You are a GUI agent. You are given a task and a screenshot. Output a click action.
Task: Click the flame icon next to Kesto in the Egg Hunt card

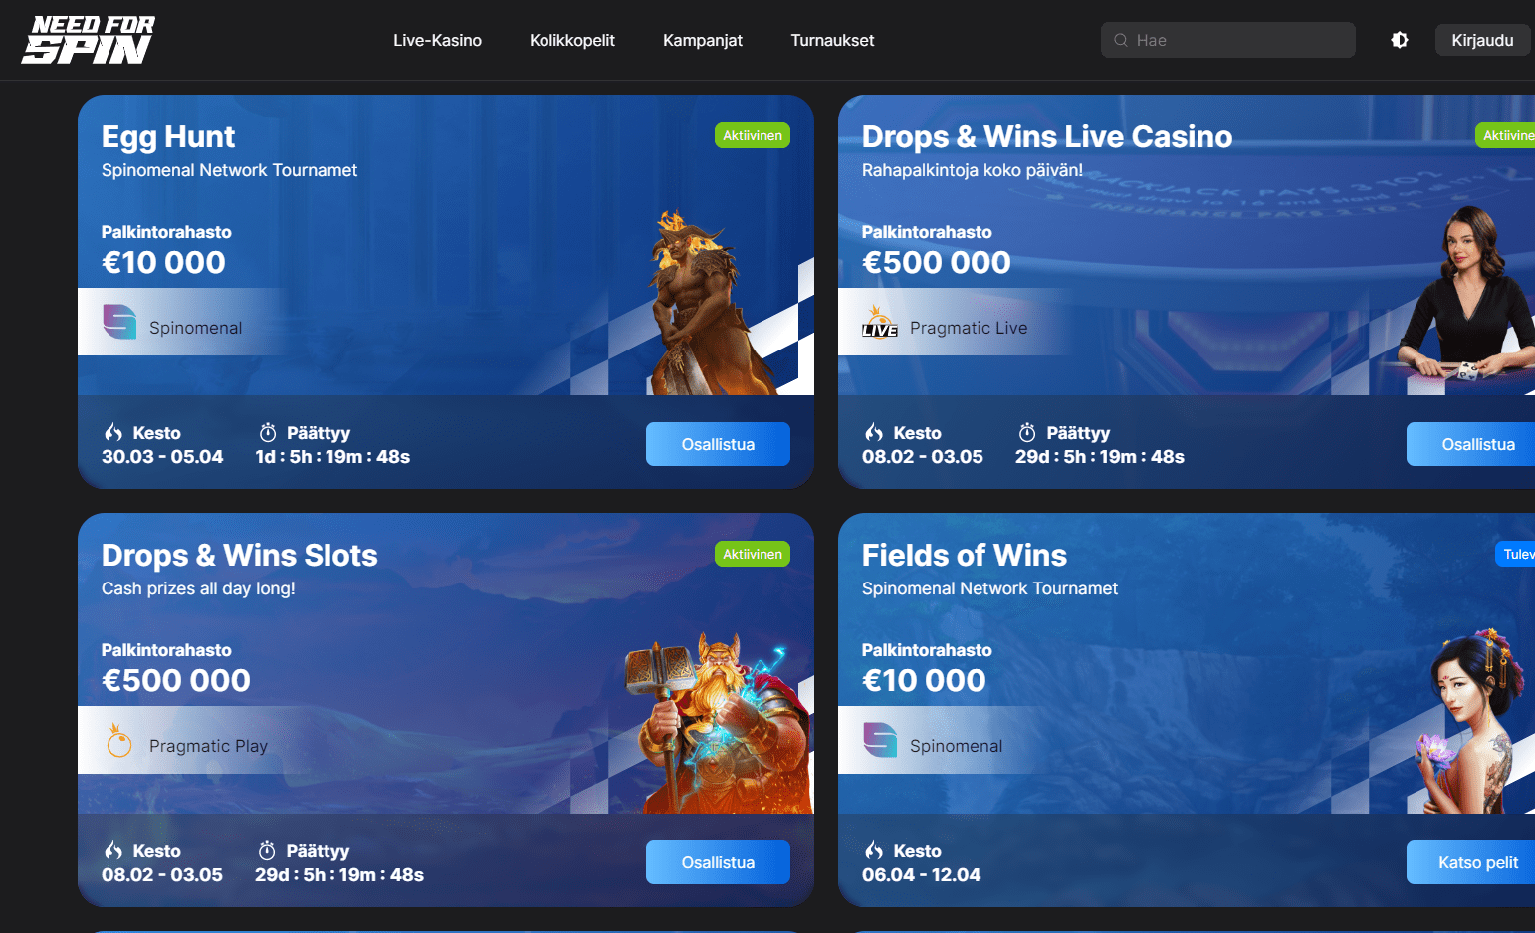(x=114, y=432)
